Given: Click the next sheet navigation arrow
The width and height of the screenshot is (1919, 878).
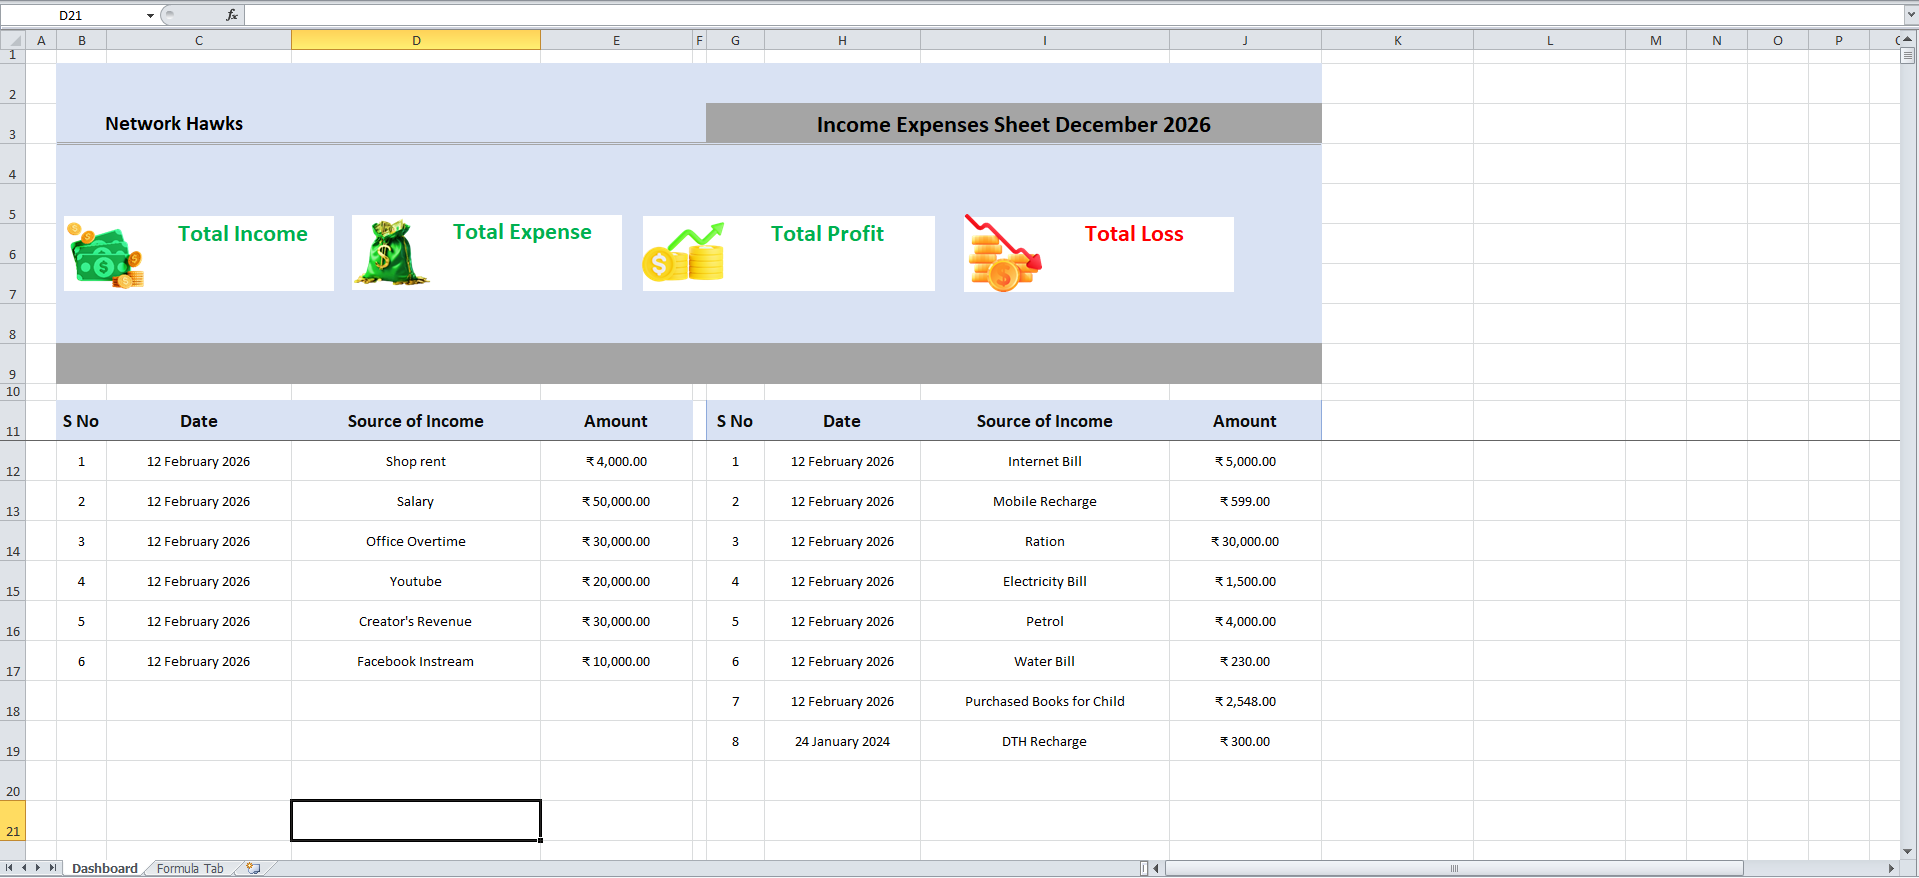Looking at the screenshot, I should click(x=38, y=868).
